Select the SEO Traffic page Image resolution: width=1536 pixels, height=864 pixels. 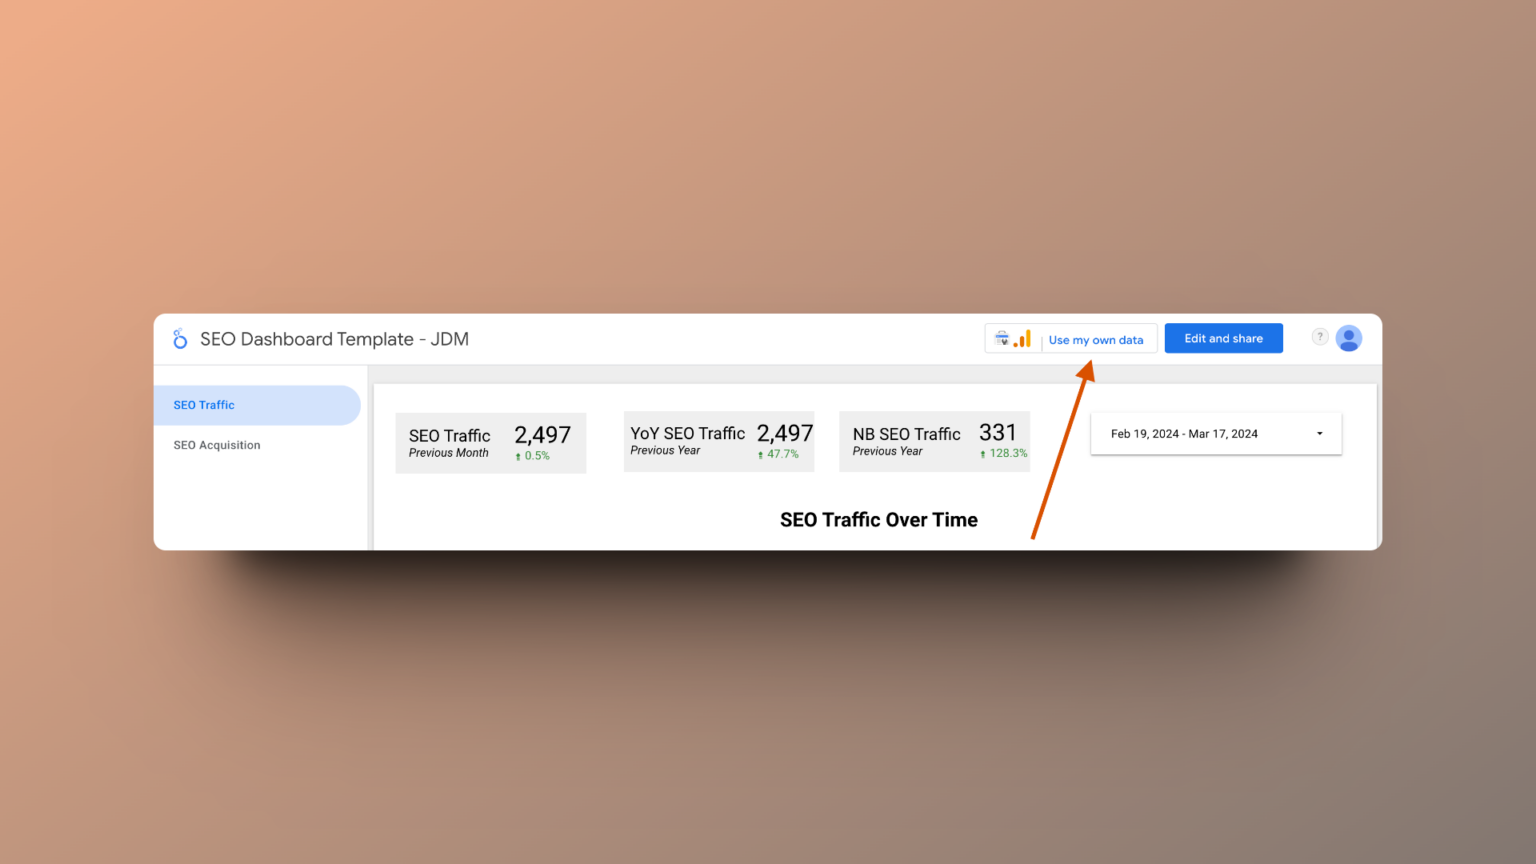(204, 405)
